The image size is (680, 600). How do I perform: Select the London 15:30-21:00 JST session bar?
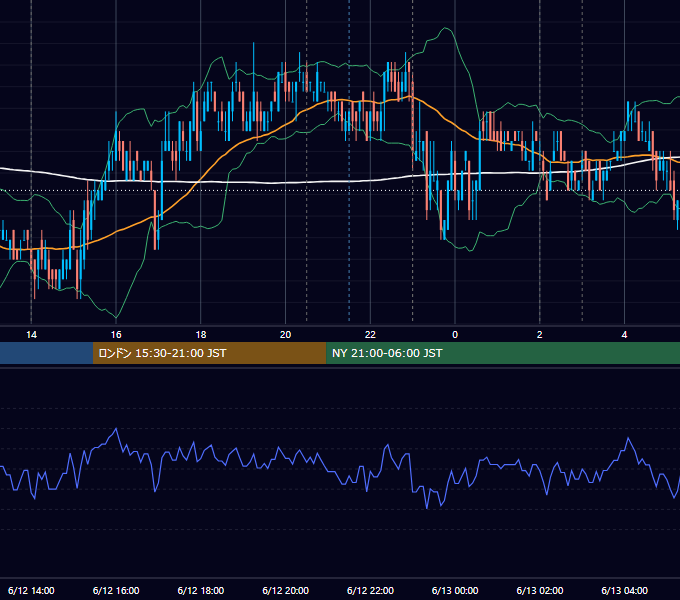(209, 353)
